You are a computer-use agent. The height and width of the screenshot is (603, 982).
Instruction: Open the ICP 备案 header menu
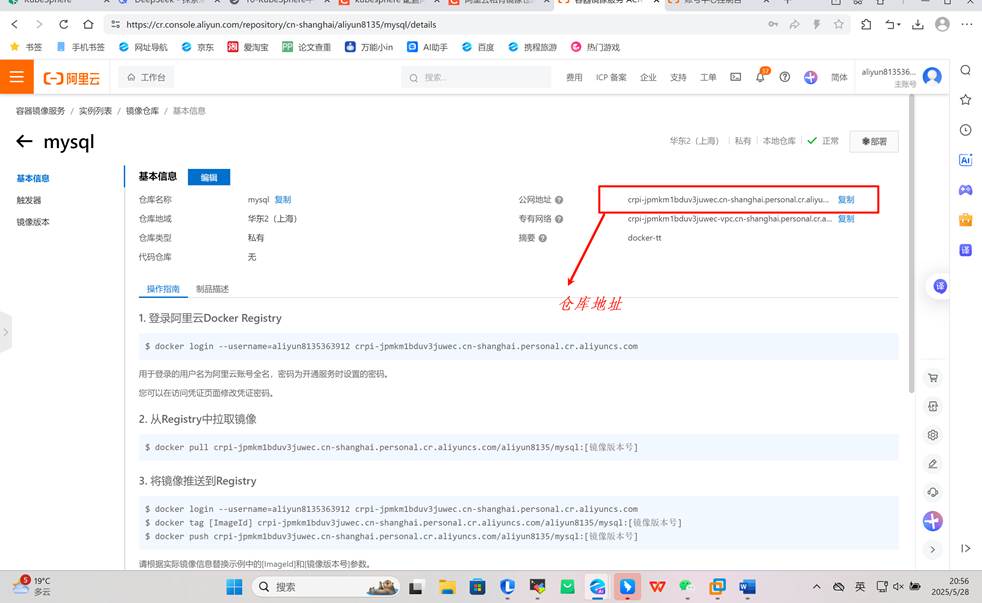tap(611, 78)
